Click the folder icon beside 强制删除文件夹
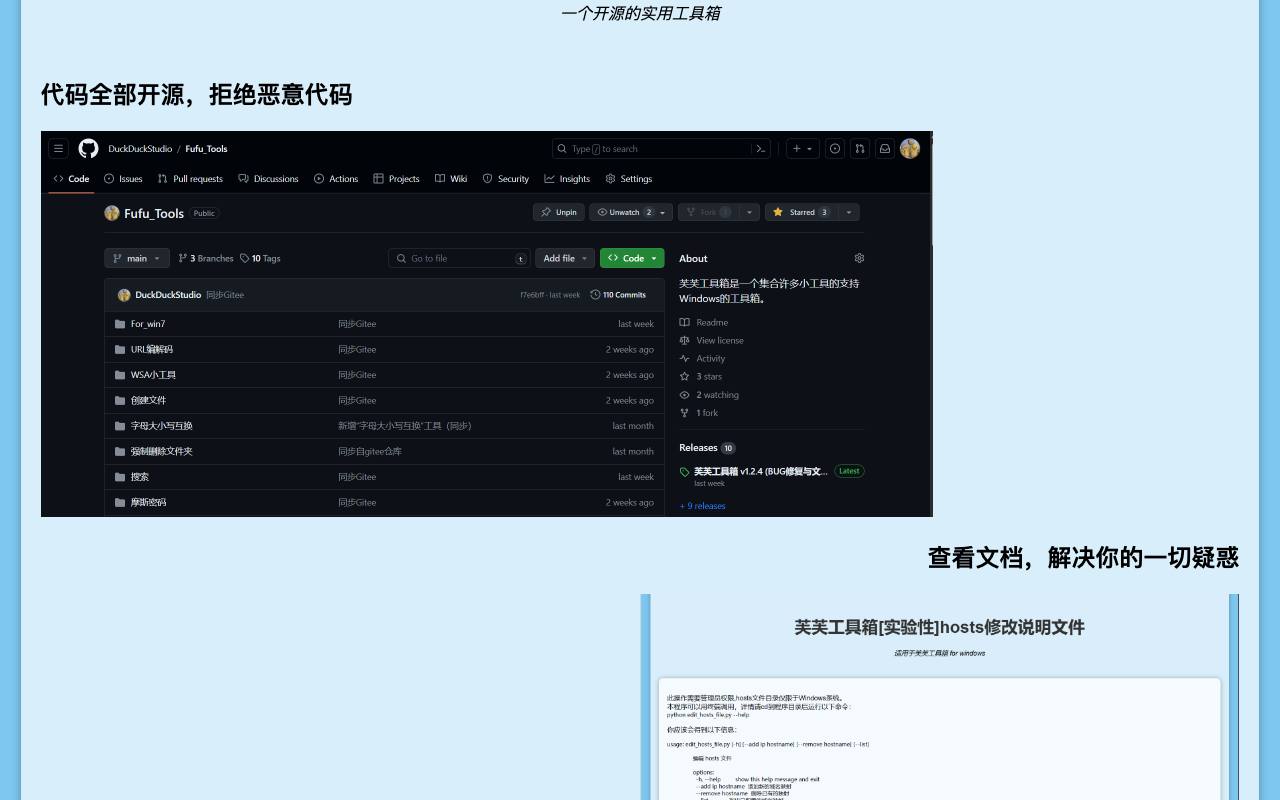This screenshot has height=800, width=1280. coord(120,451)
